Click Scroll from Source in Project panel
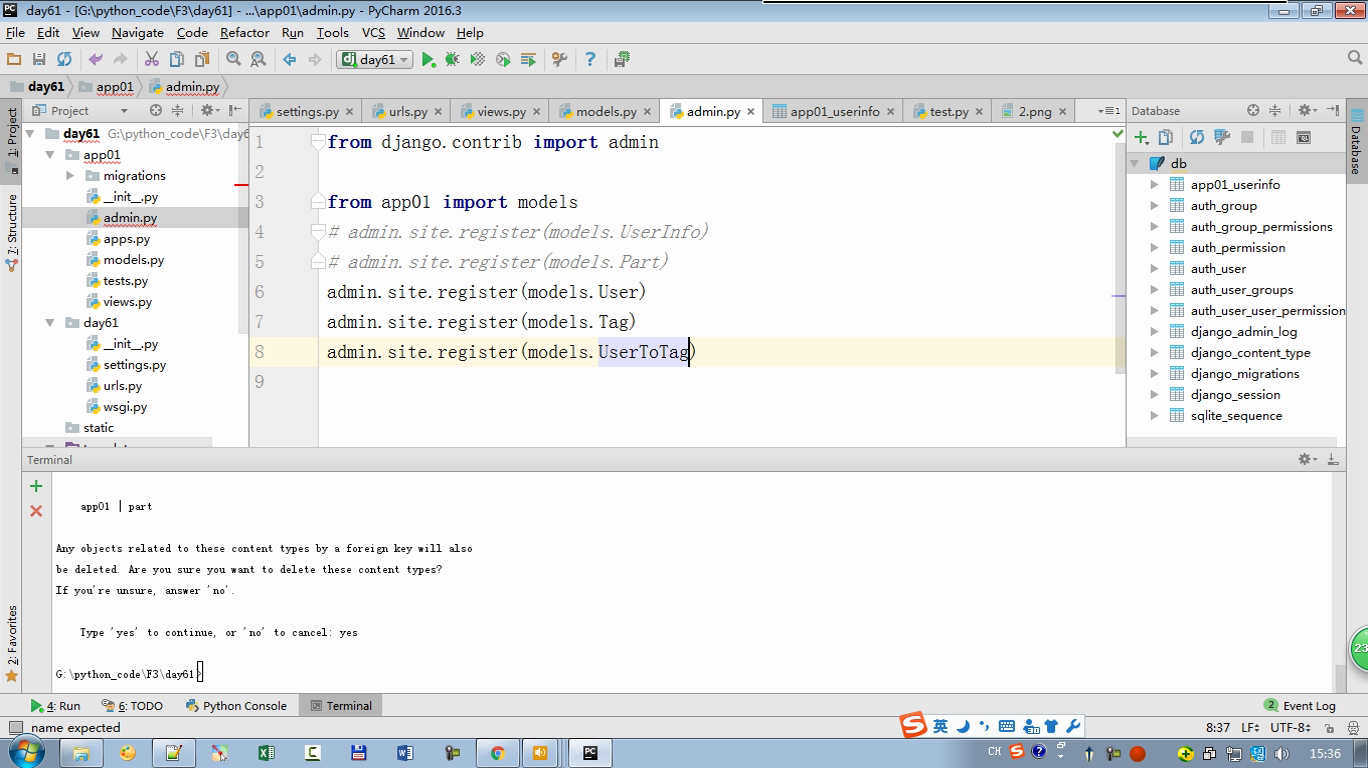Viewport: 1368px width, 768px height. (155, 110)
